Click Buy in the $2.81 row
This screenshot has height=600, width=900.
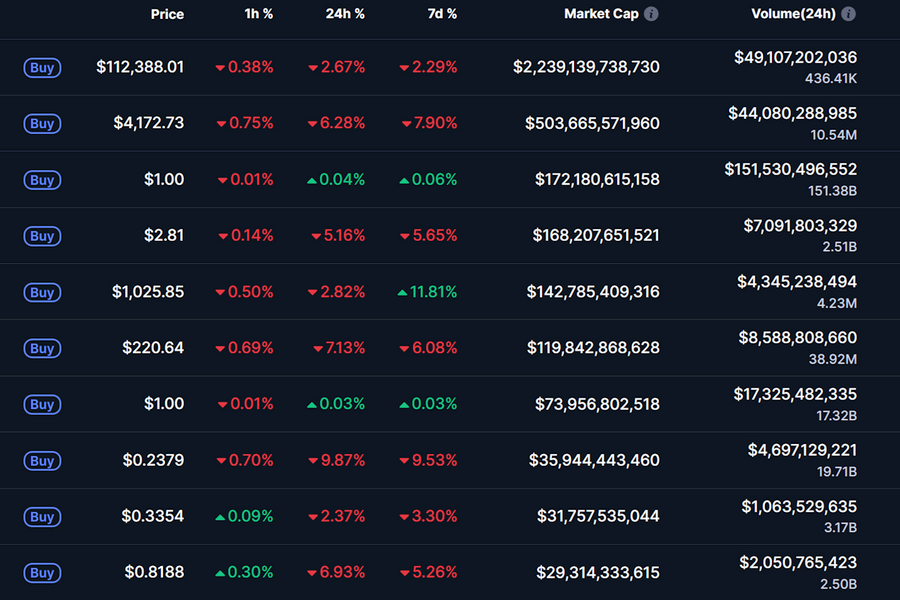point(42,236)
